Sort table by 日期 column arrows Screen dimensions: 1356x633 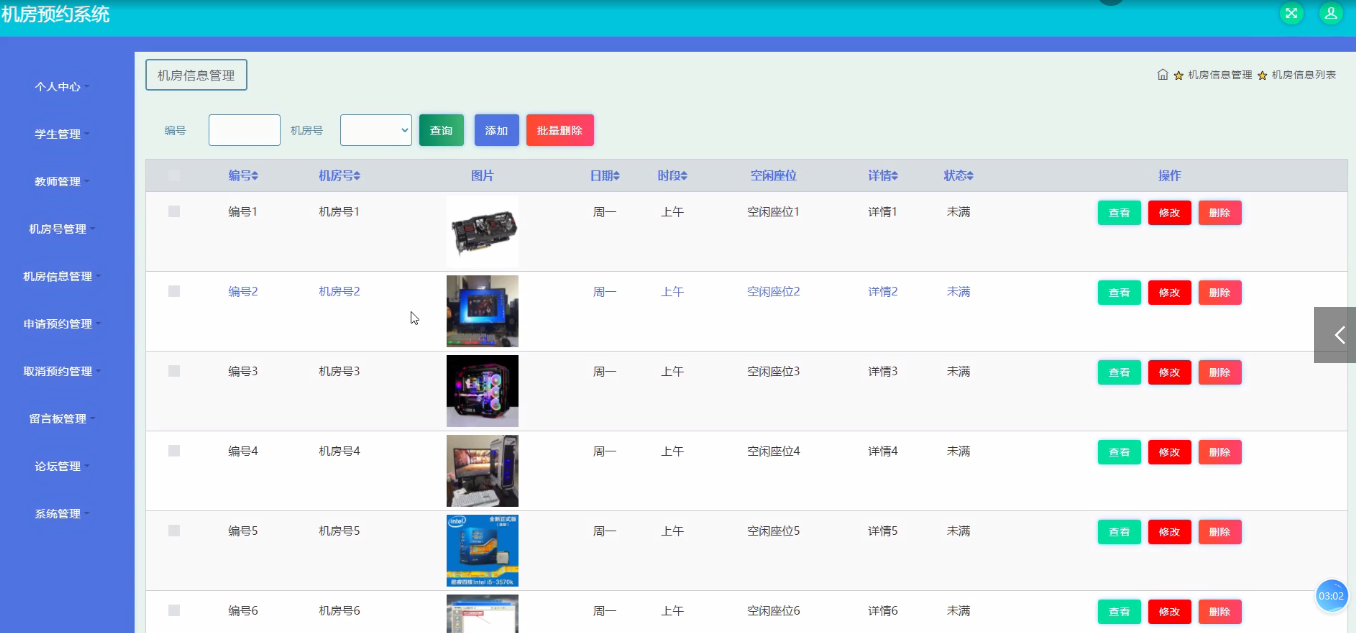(x=616, y=176)
